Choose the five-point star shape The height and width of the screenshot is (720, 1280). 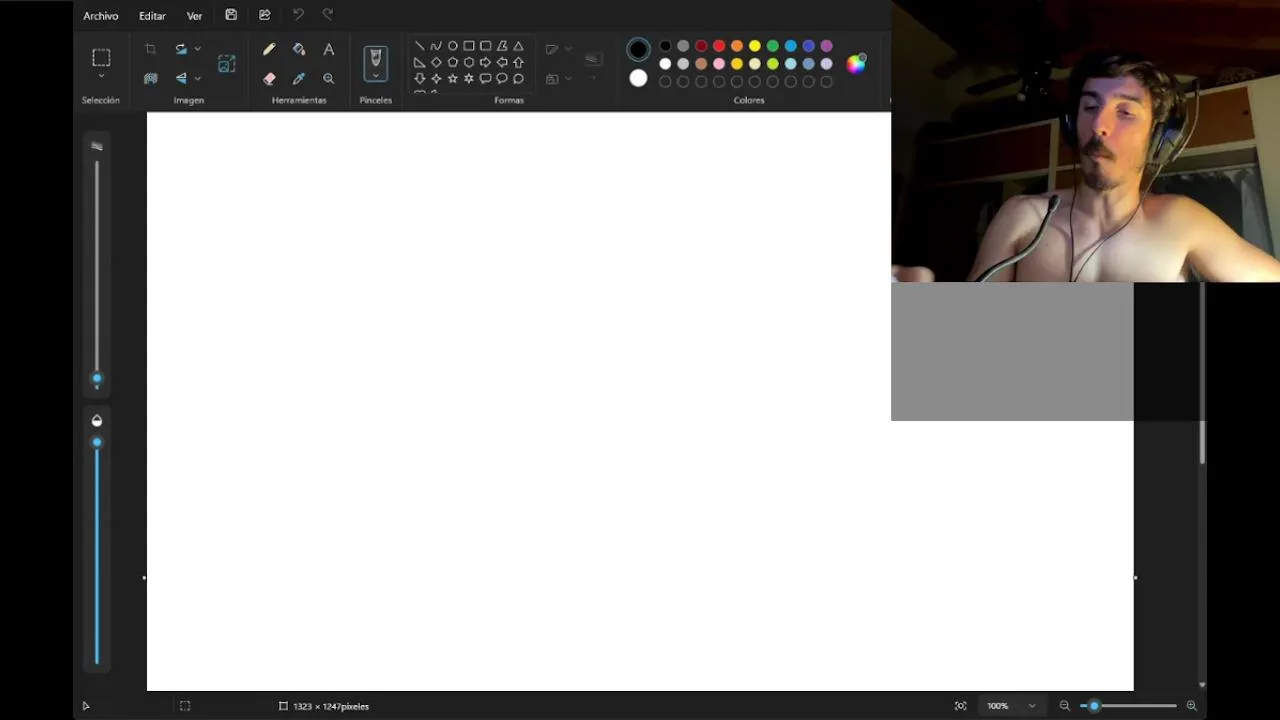[x=452, y=78]
